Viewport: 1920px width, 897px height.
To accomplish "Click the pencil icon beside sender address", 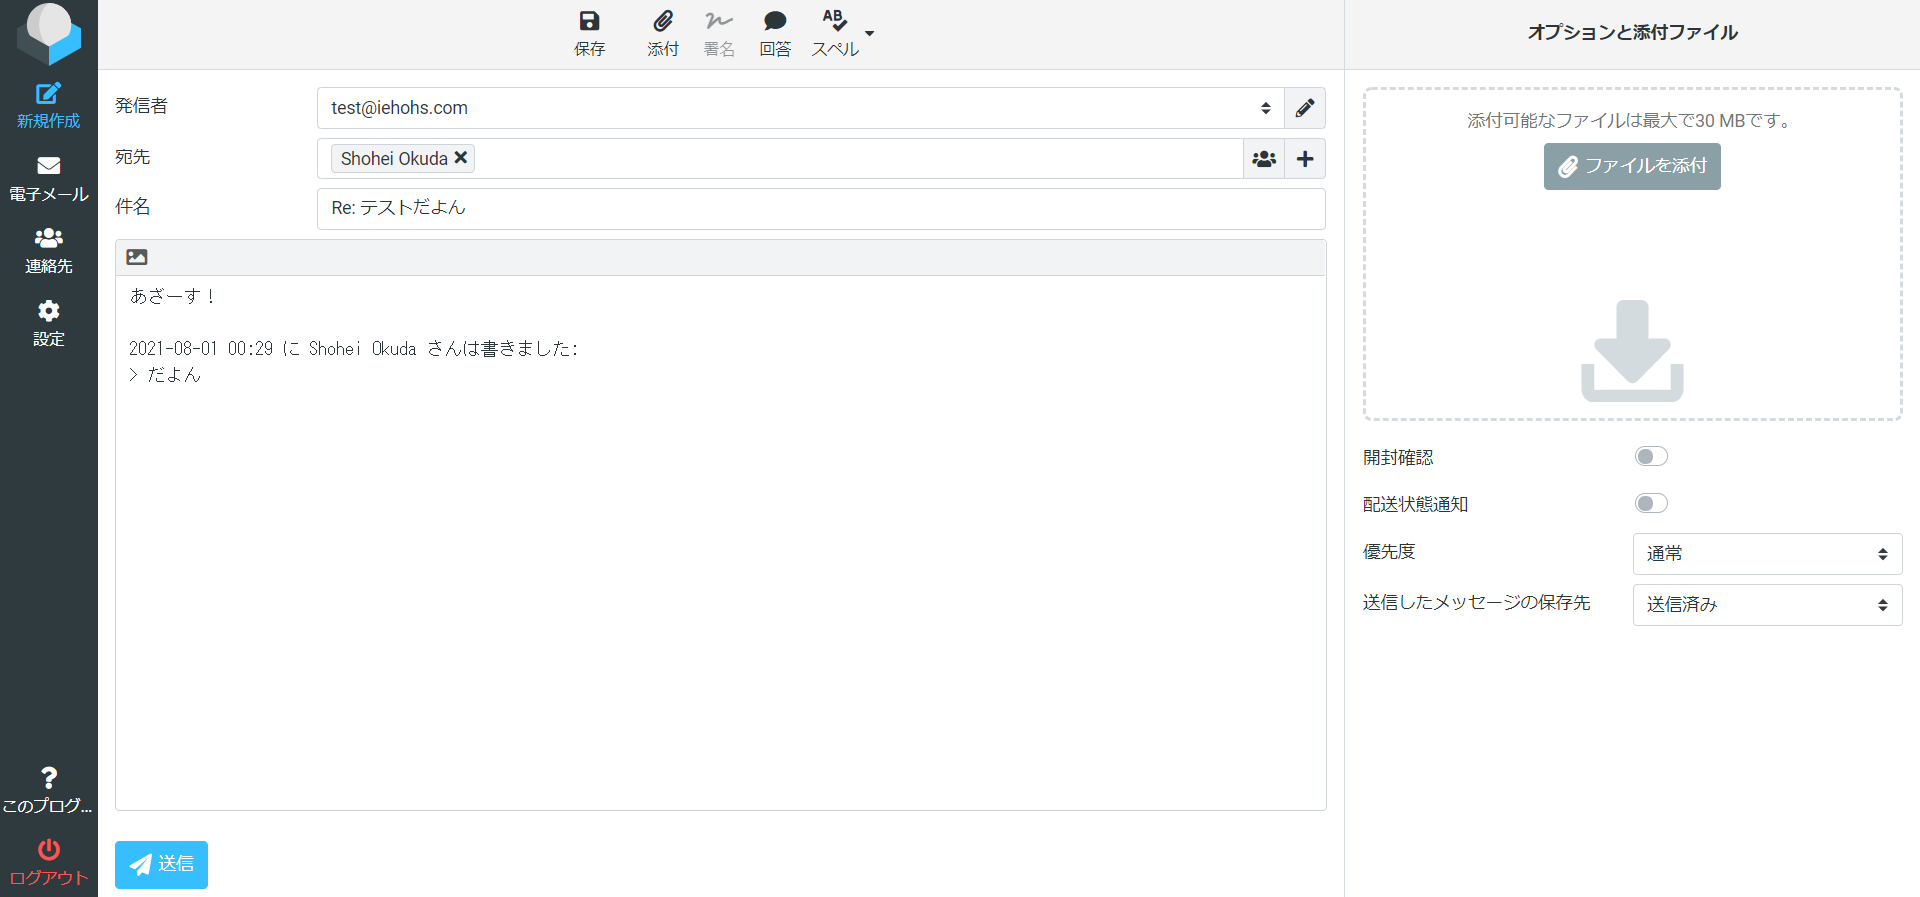I will pos(1305,108).
